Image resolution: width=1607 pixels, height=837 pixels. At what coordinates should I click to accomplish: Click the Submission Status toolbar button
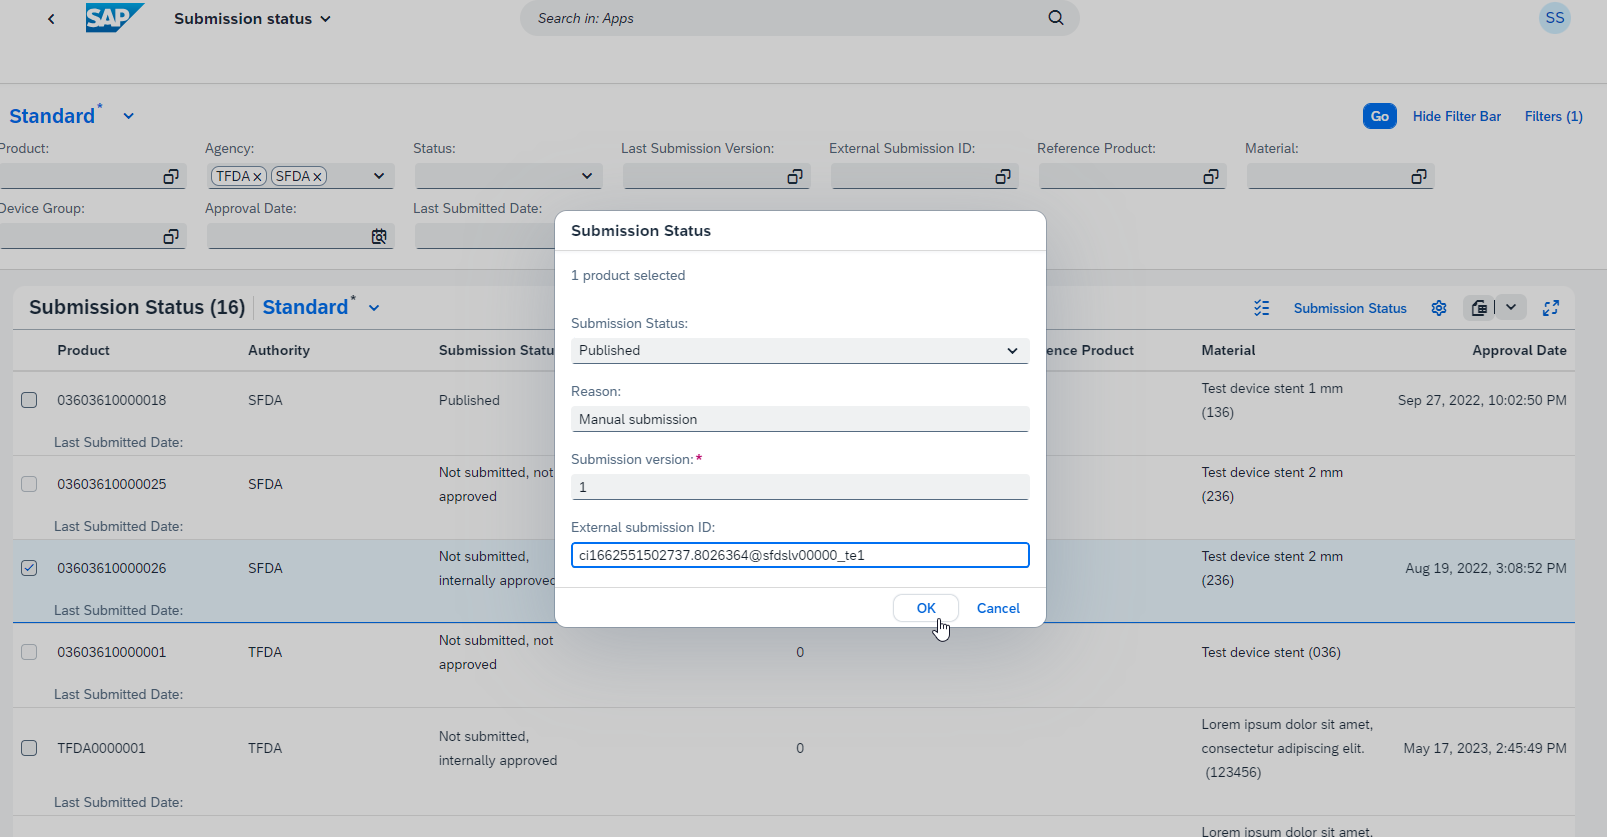pyautogui.click(x=1350, y=308)
